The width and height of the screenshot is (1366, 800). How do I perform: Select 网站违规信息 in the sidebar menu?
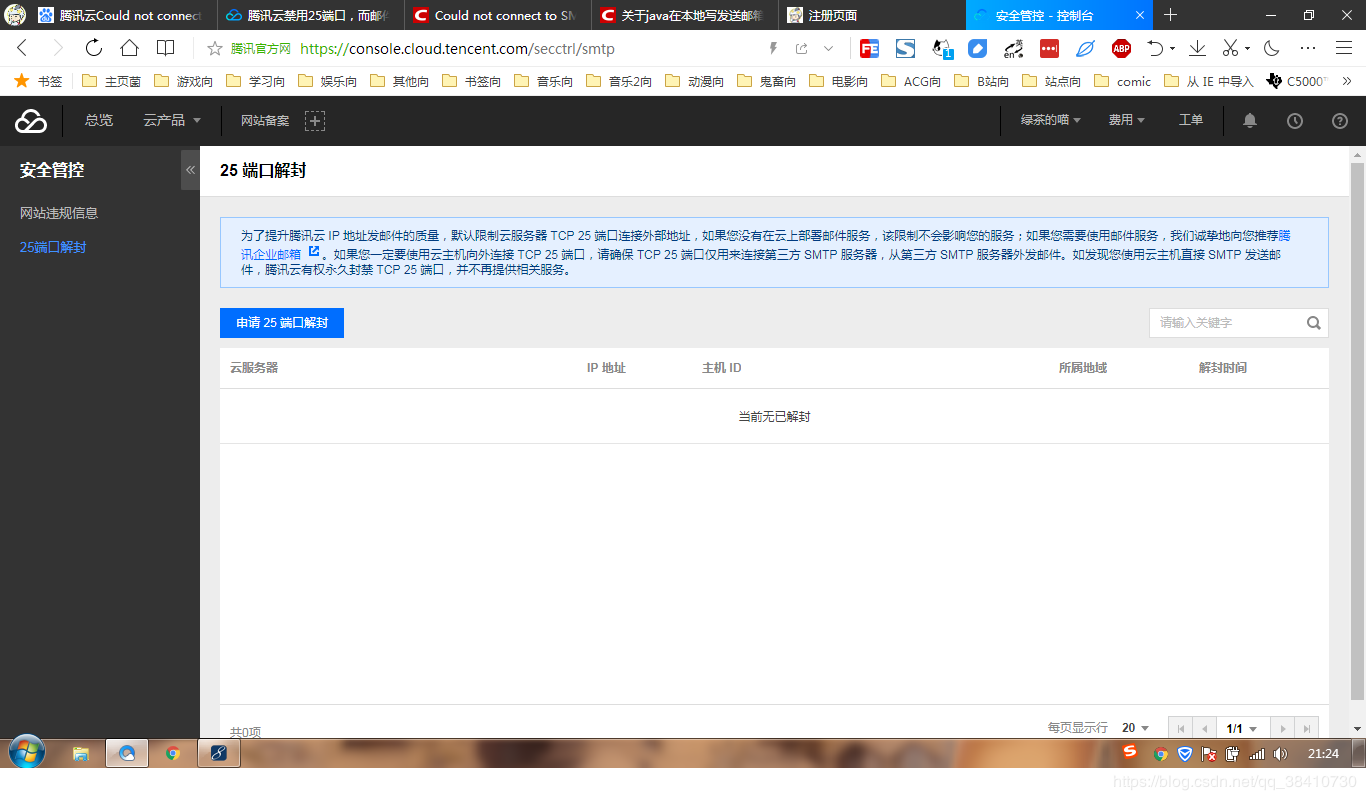pyautogui.click(x=60, y=212)
